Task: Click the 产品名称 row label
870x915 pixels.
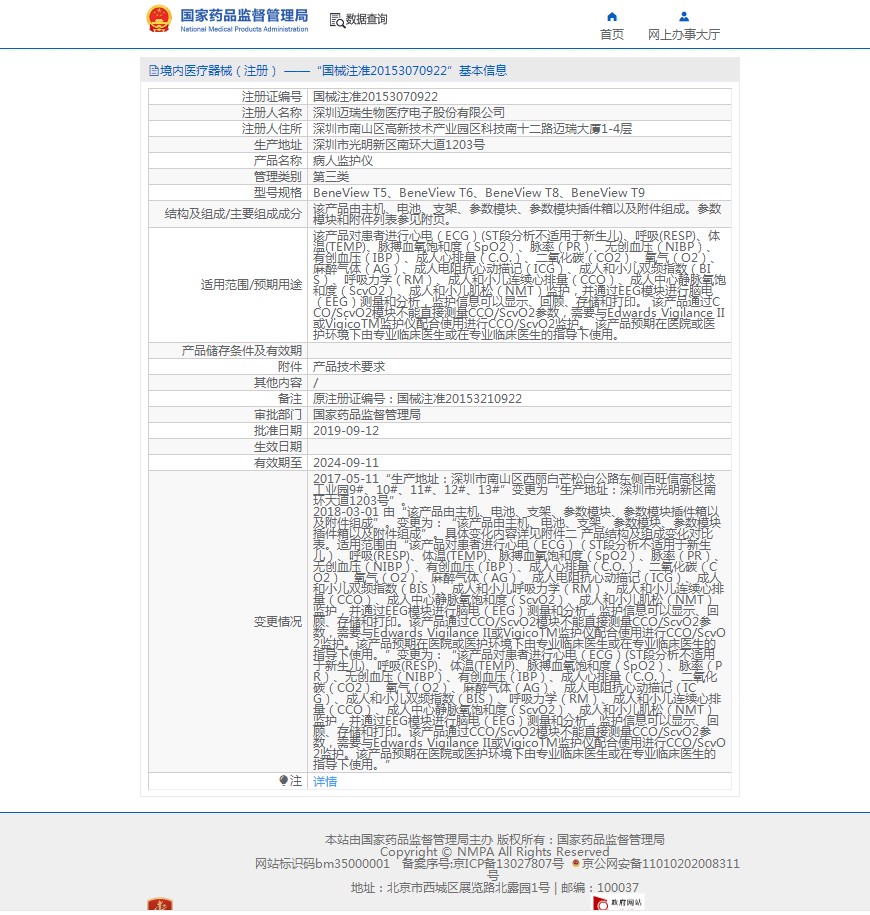Action: (278, 160)
